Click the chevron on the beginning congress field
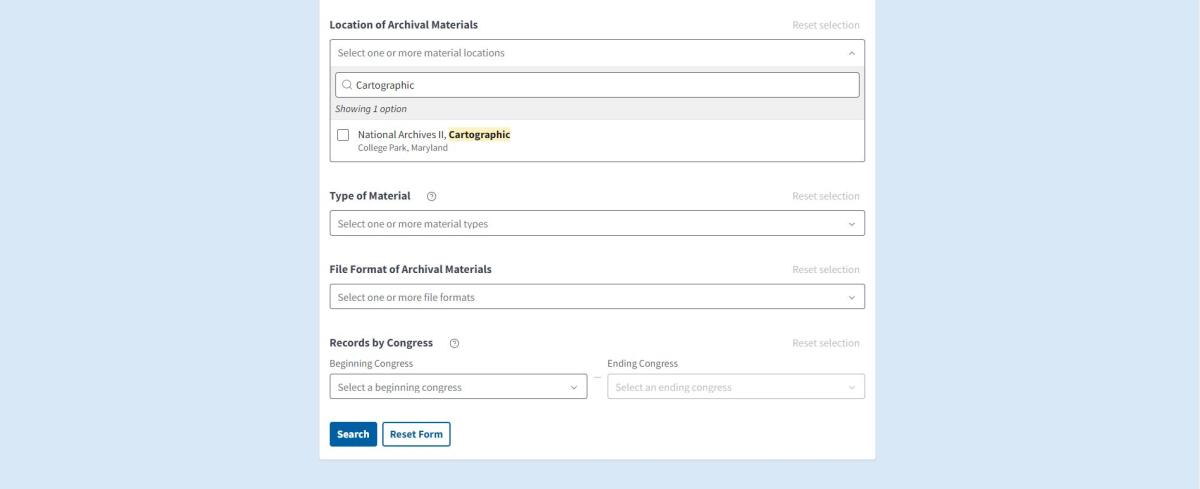1200x489 pixels. (574, 387)
